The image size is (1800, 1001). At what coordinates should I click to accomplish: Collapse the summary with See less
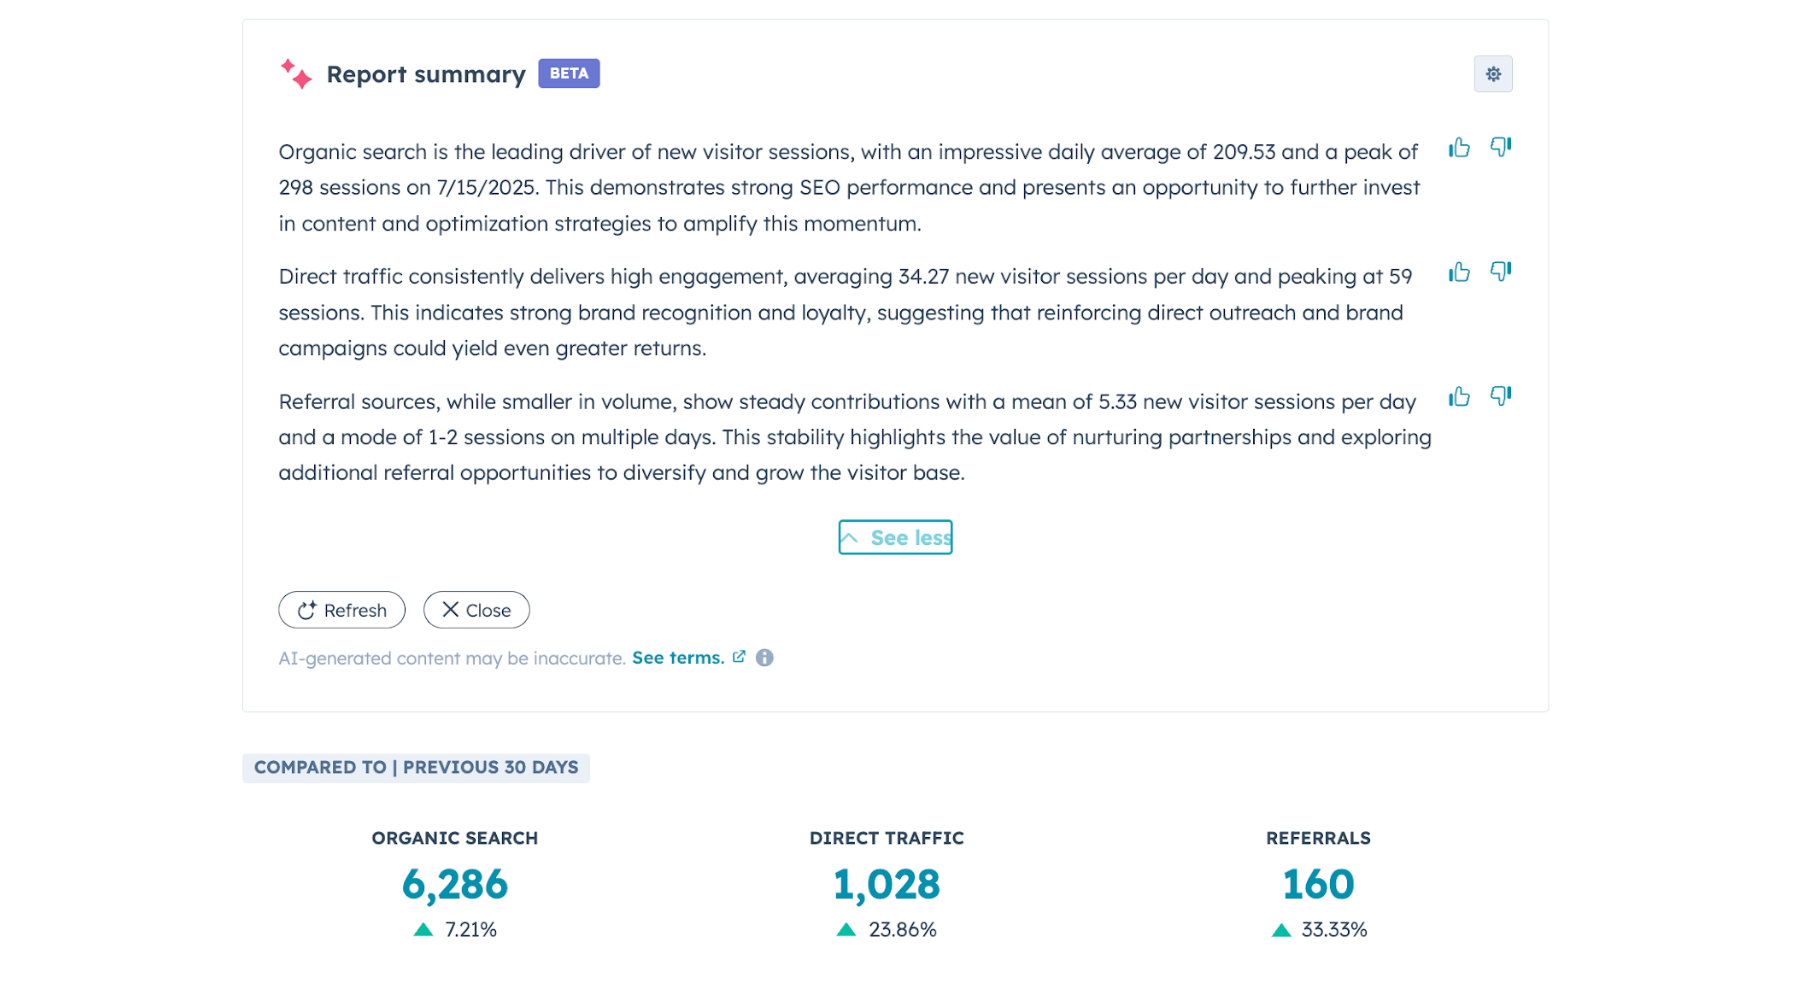tap(895, 538)
